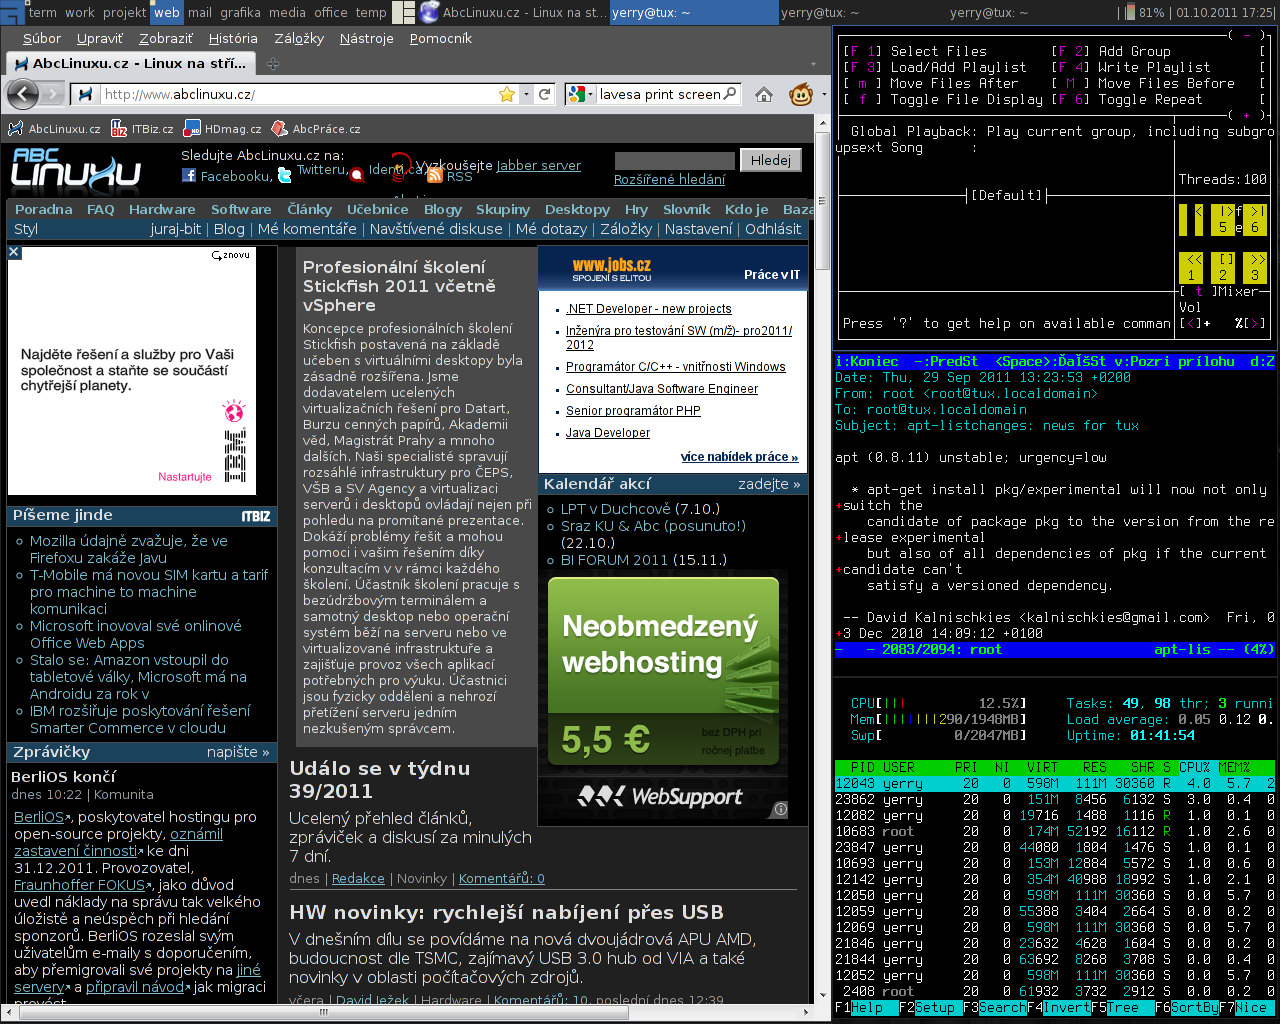Click the orange RSS feed icon
The image size is (1280, 1024).
pyautogui.click(x=435, y=175)
